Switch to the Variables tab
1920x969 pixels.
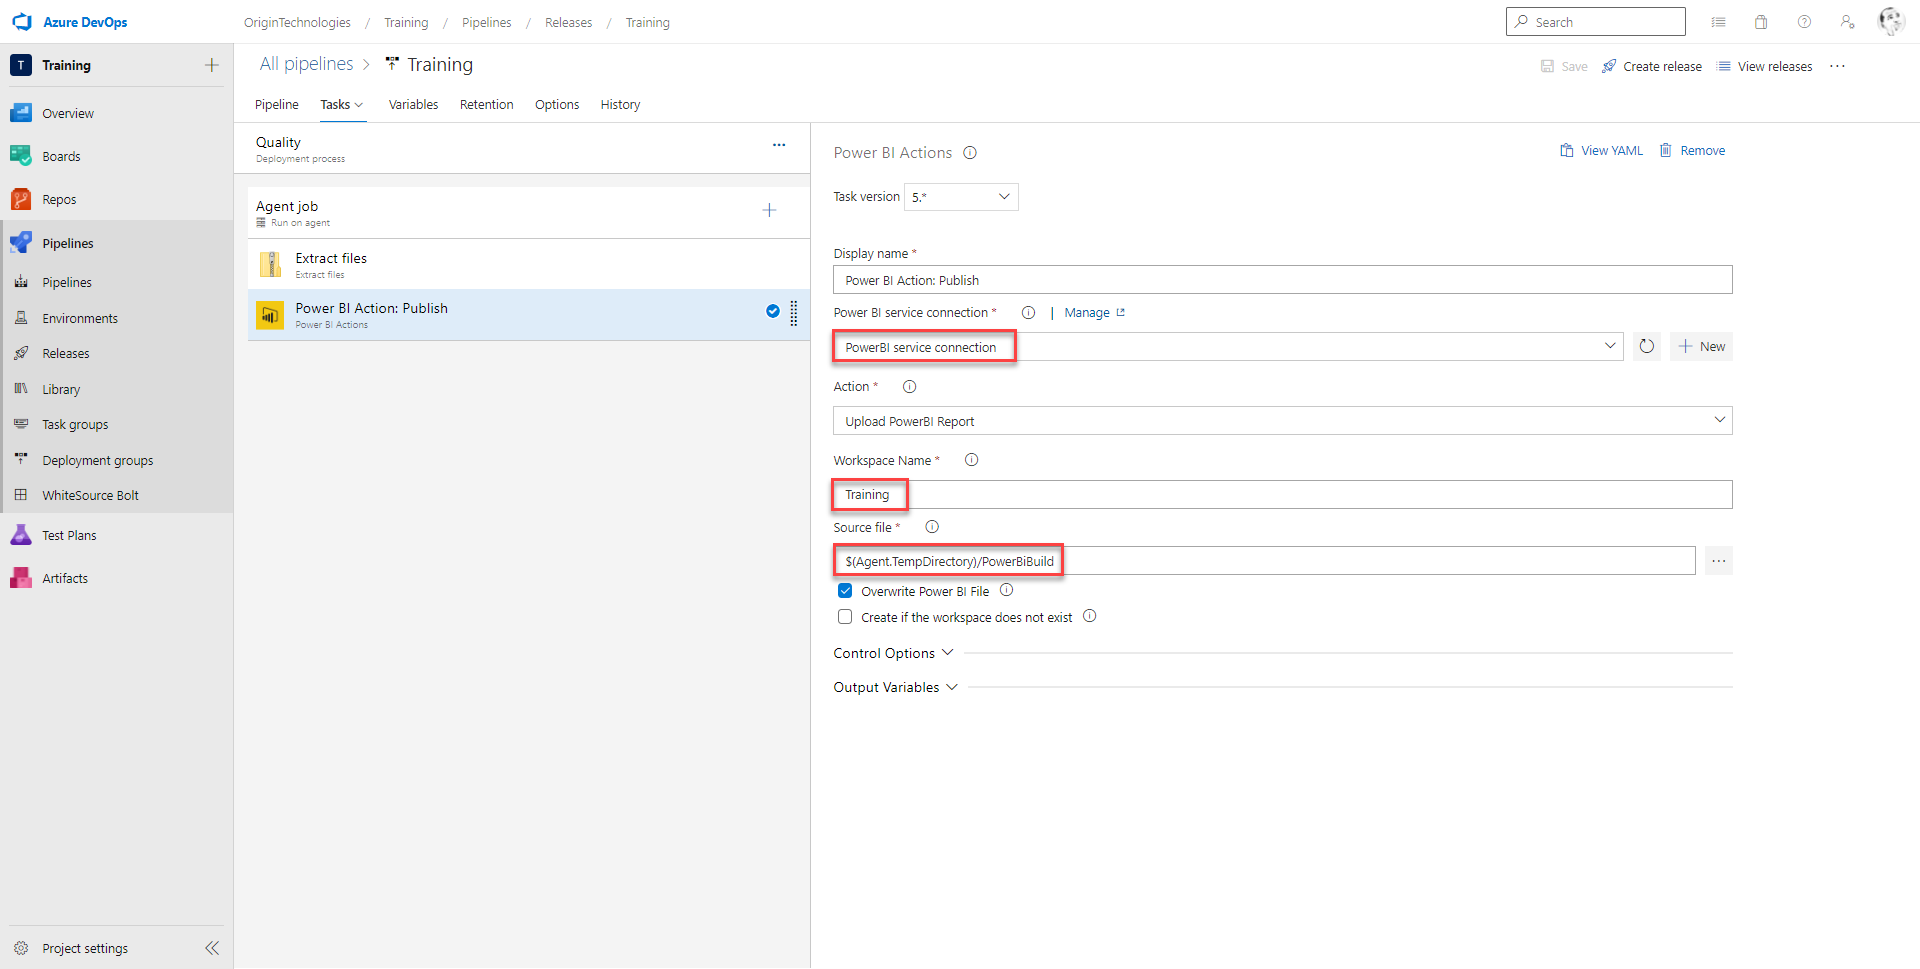(413, 105)
